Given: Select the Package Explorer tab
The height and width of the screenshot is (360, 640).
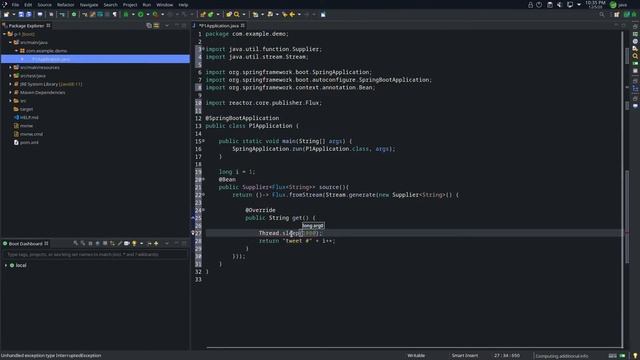Looking at the screenshot, I should tap(26, 26).
